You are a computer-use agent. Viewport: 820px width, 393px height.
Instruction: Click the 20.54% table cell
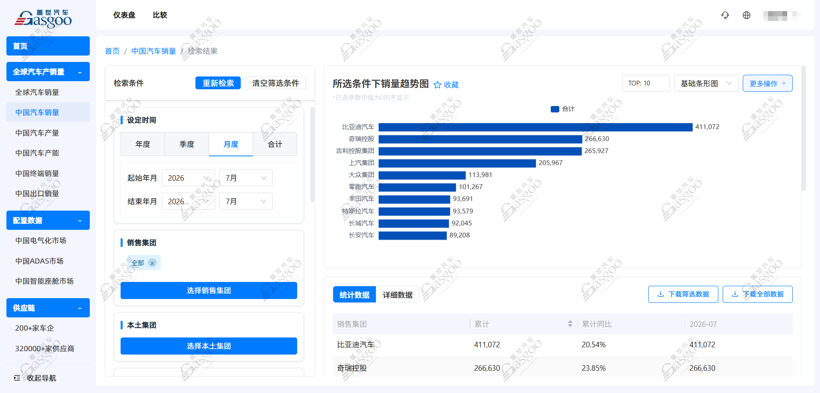[594, 345]
